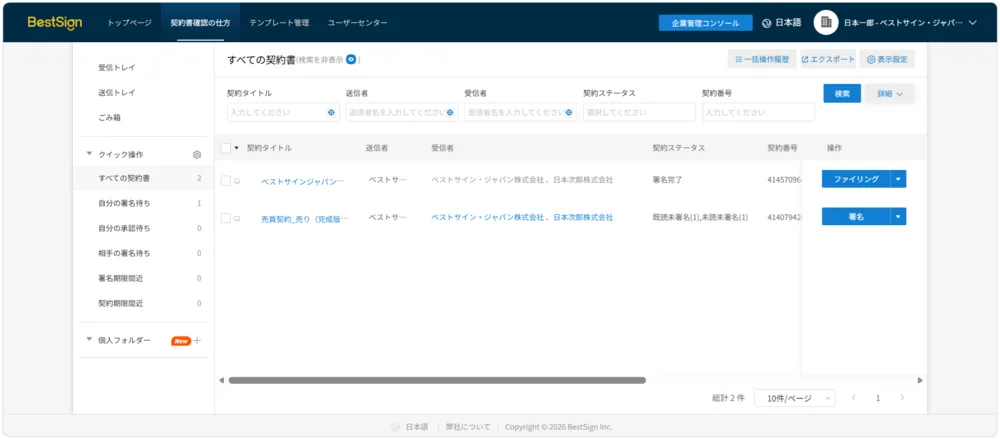
Task: Click the エクスポート export button
Action: pos(827,59)
